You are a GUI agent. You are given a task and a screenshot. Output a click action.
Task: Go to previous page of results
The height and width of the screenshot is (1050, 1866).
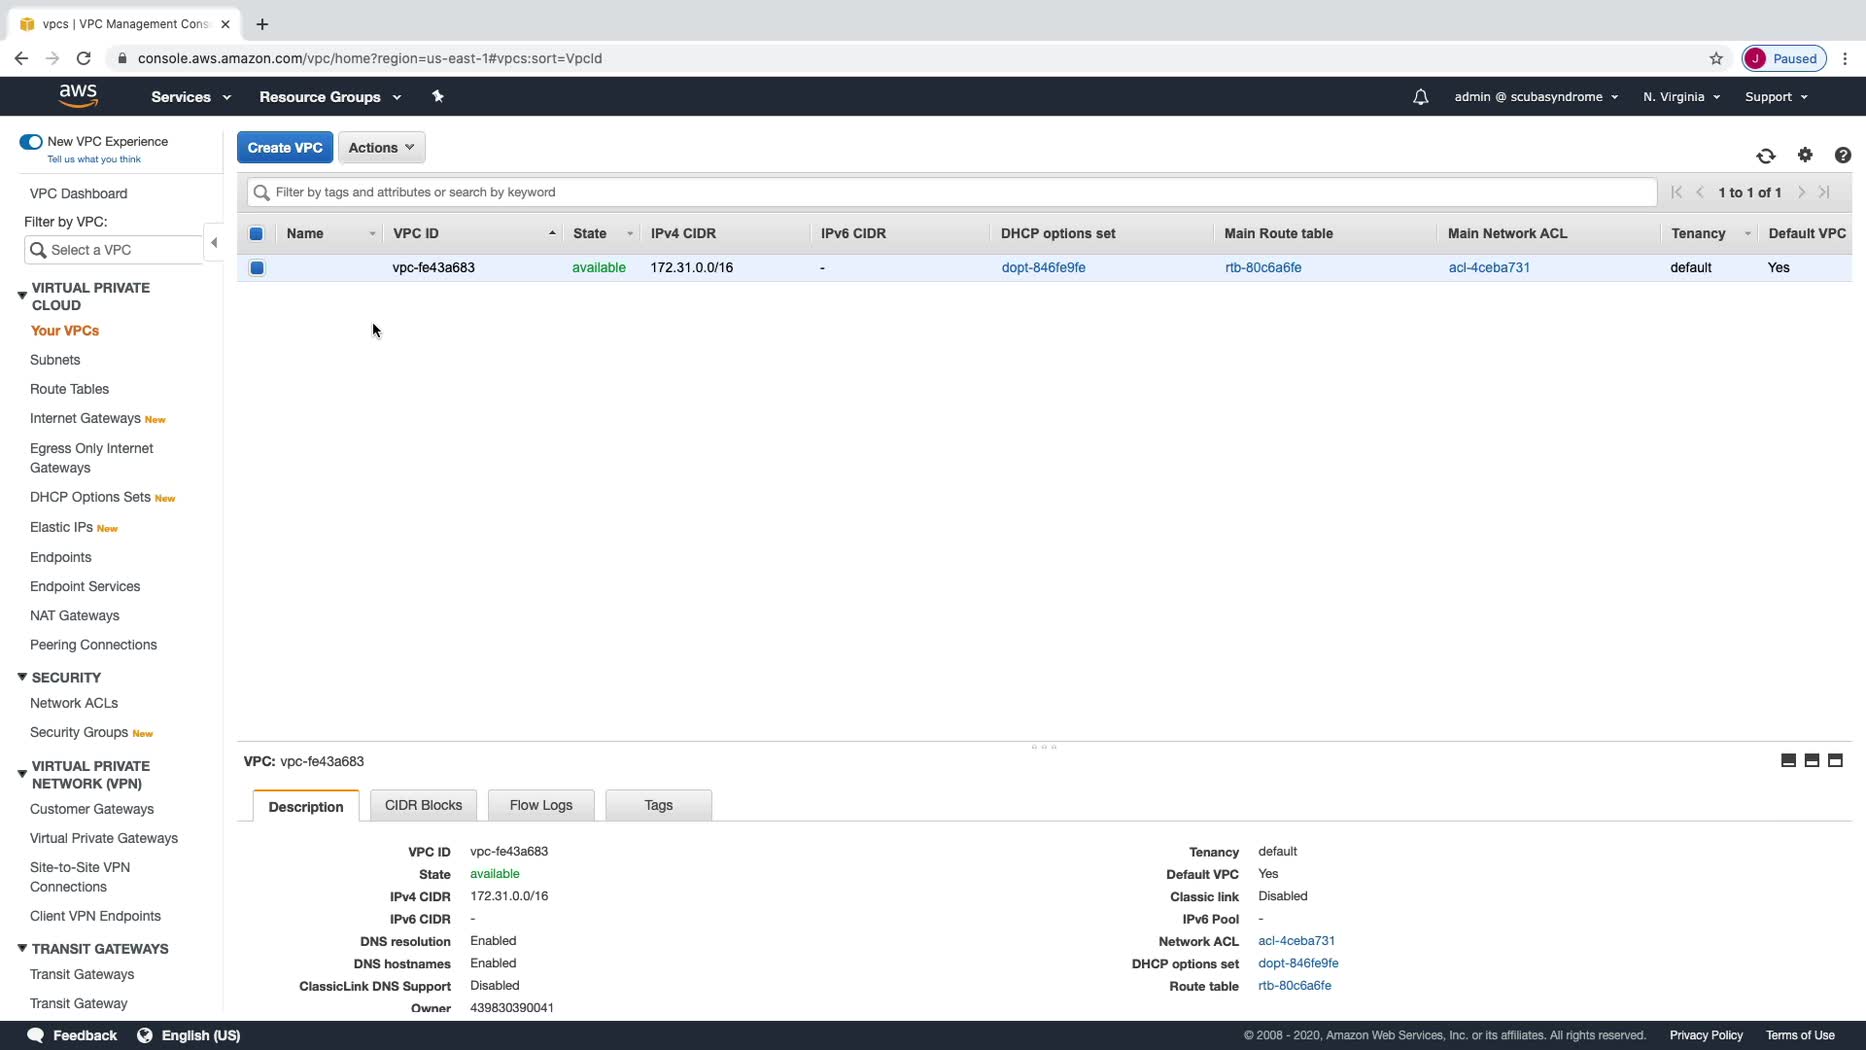(1700, 192)
